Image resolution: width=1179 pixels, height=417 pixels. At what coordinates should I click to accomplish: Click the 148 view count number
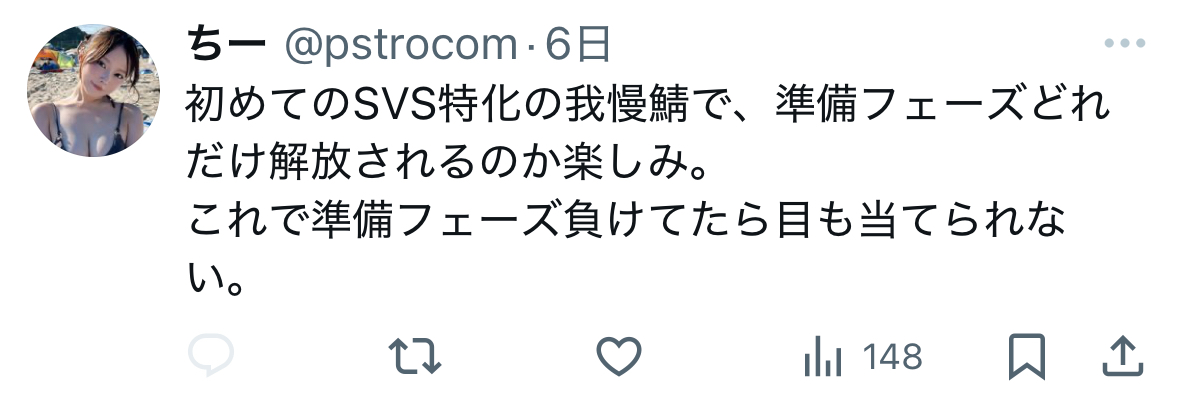pyautogui.click(x=893, y=357)
